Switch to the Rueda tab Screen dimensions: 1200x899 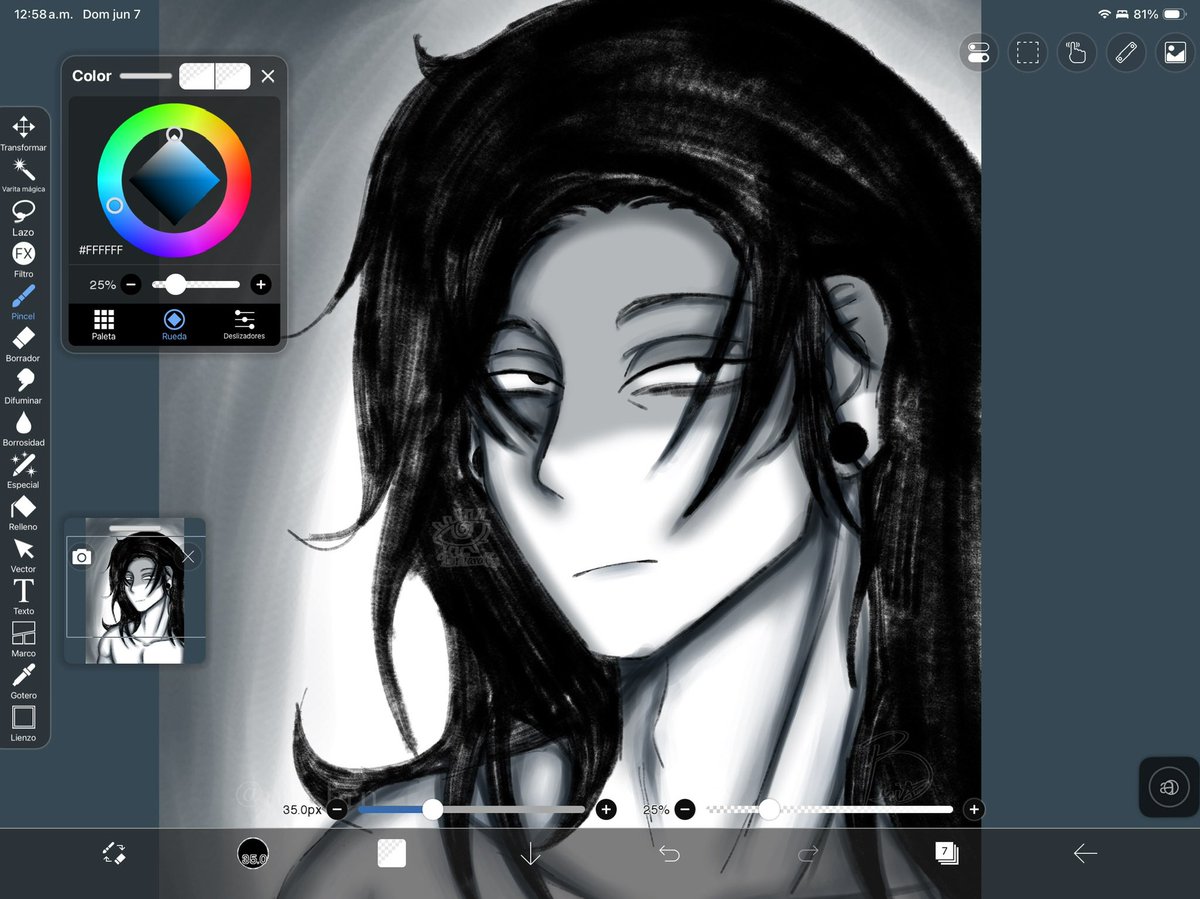pos(174,325)
